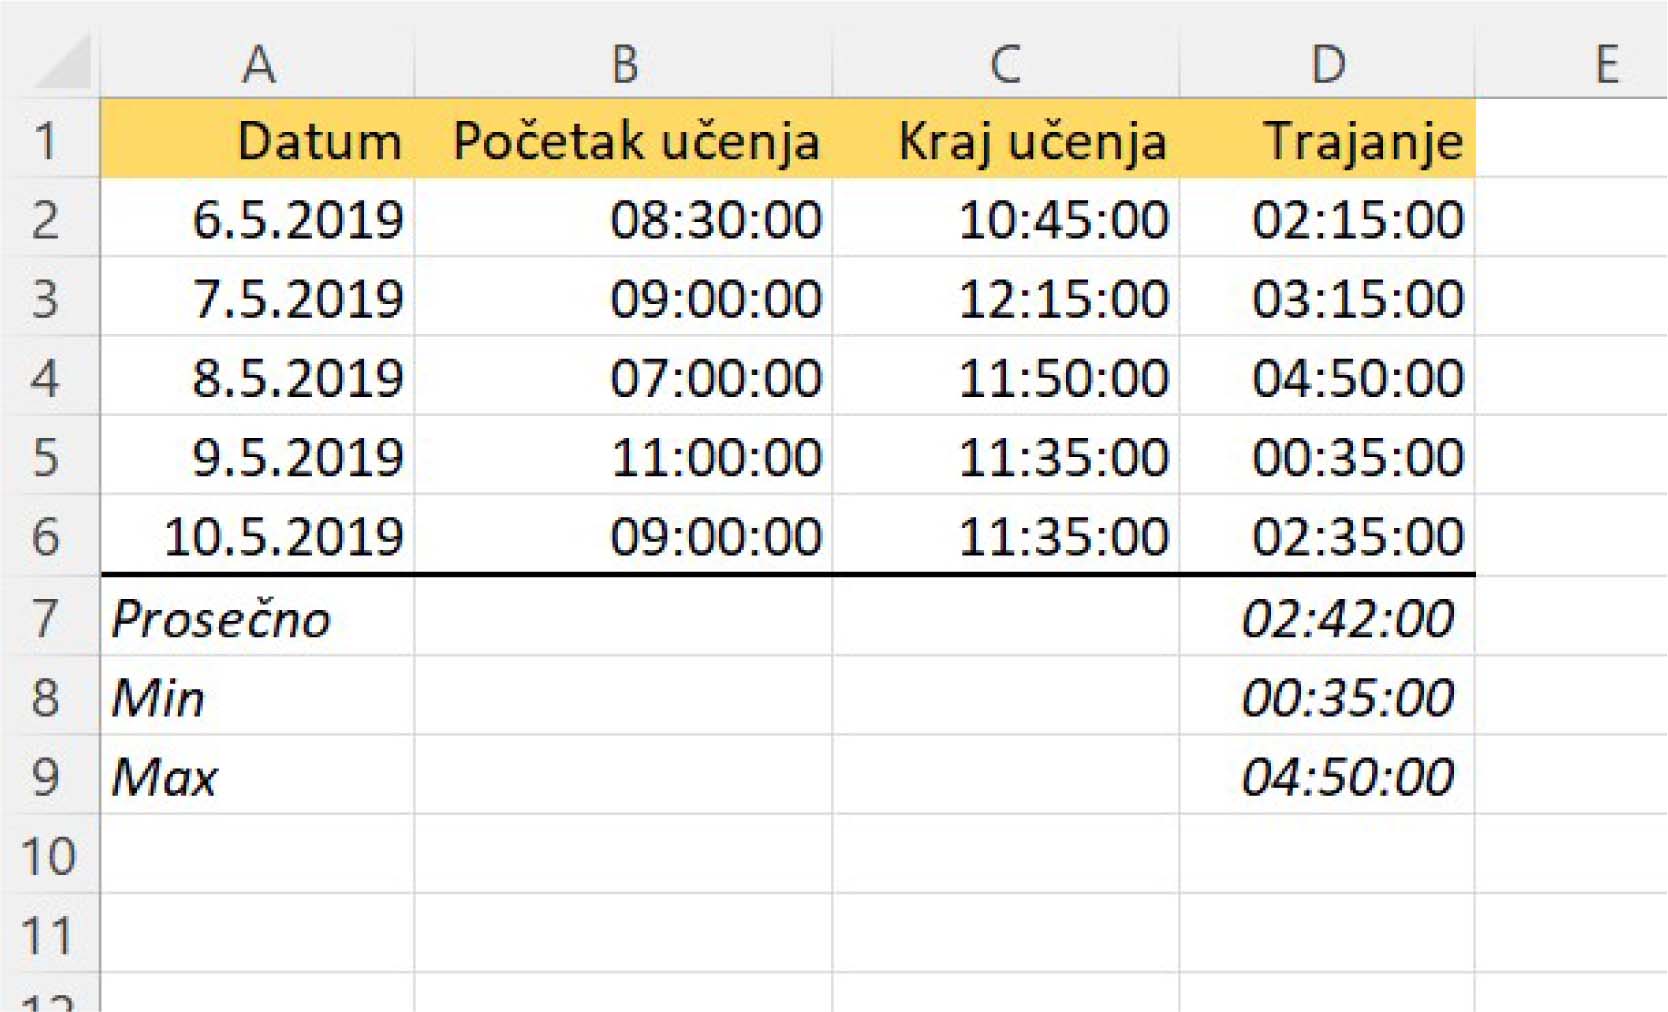Select row 10 header
The height and width of the screenshot is (1012, 1668).
click(x=46, y=856)
